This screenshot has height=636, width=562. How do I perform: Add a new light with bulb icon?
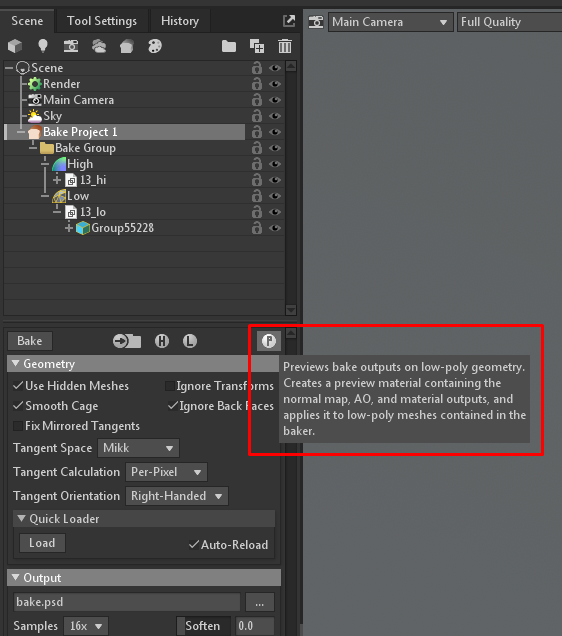point(43,46)
